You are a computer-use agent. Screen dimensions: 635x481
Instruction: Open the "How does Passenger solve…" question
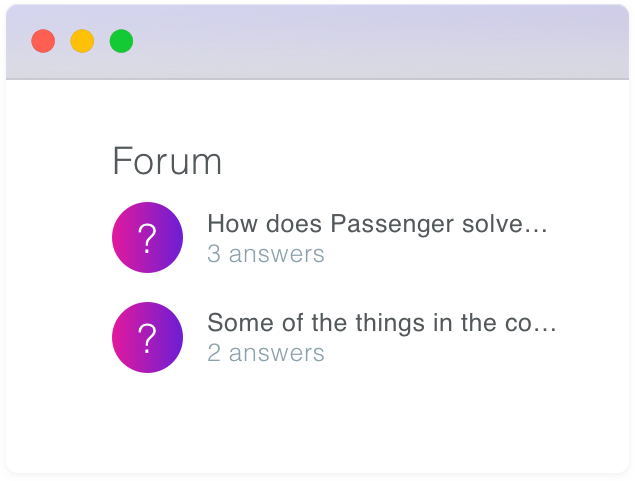pos(377,224)
